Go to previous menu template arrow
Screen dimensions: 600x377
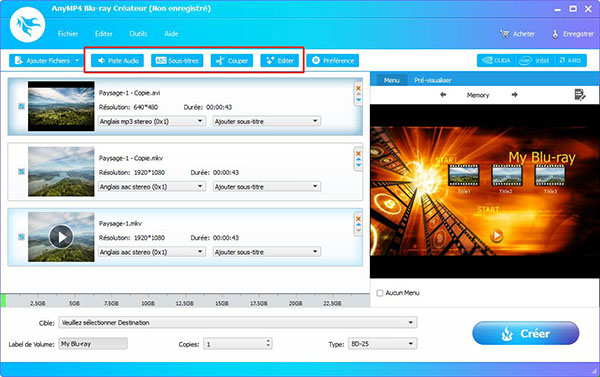coord(443,95)
